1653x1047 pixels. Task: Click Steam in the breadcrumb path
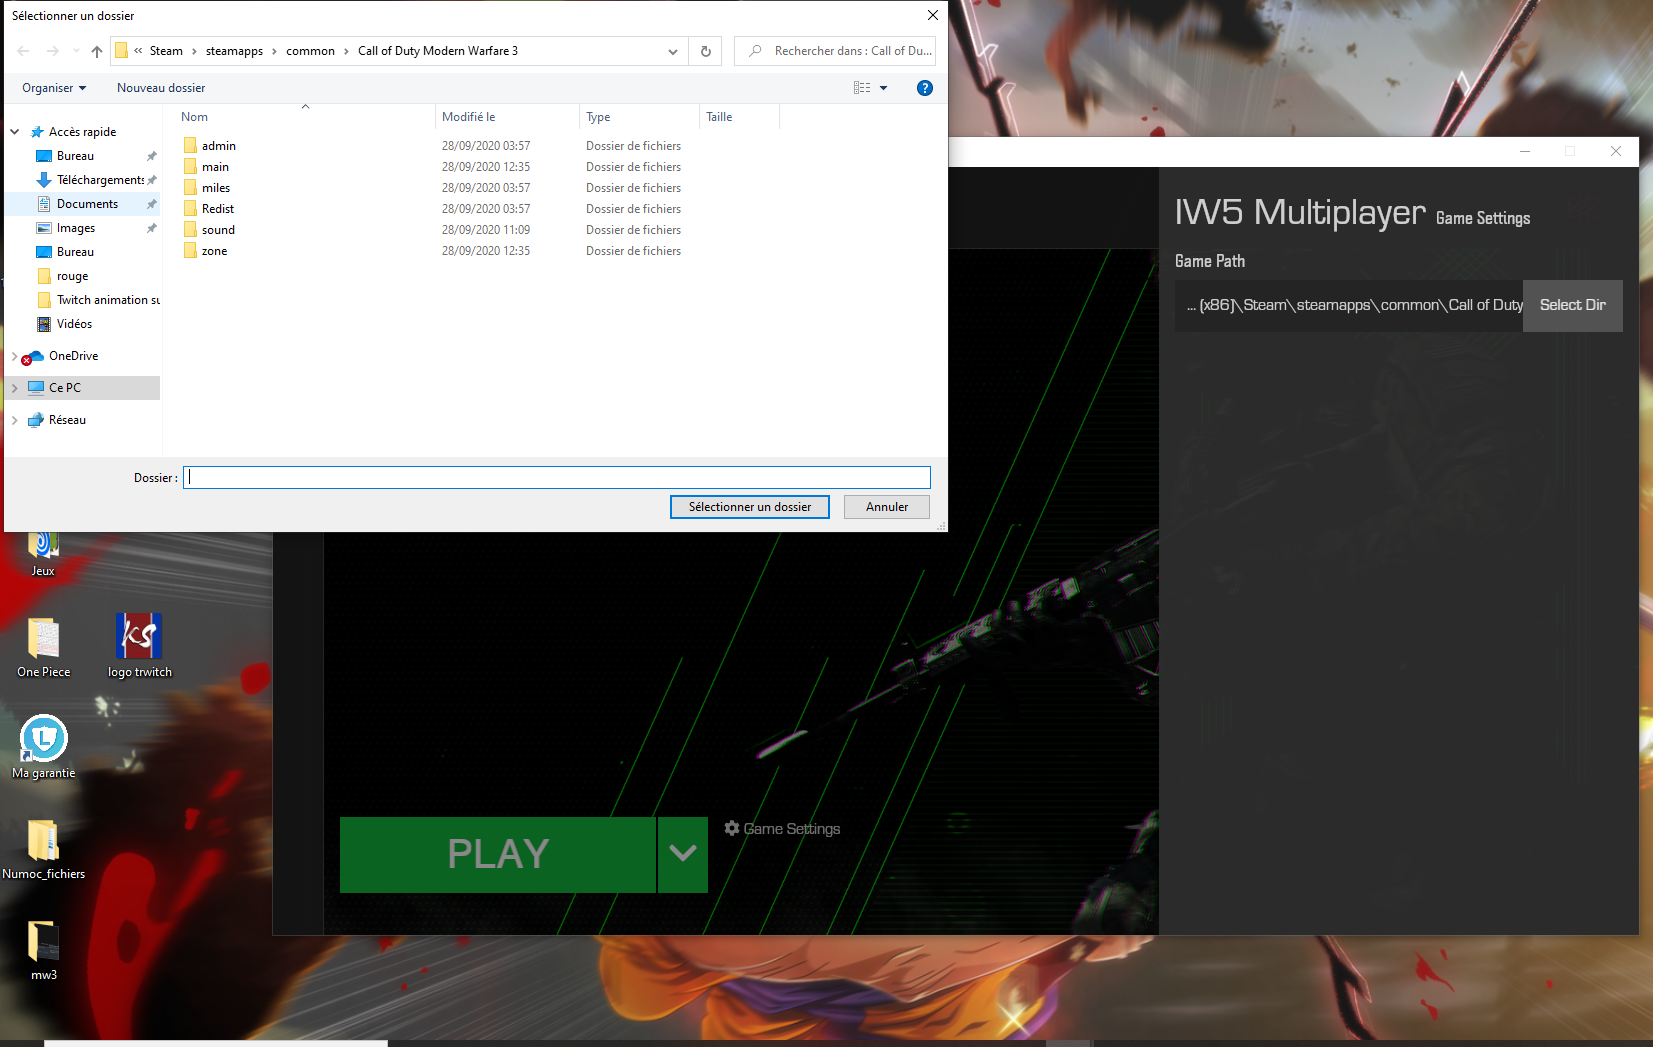click(x=166, y=51)
